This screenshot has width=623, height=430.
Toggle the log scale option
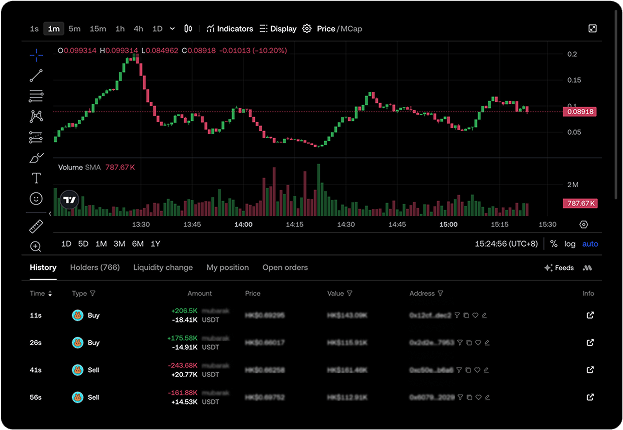coord(570,244)
